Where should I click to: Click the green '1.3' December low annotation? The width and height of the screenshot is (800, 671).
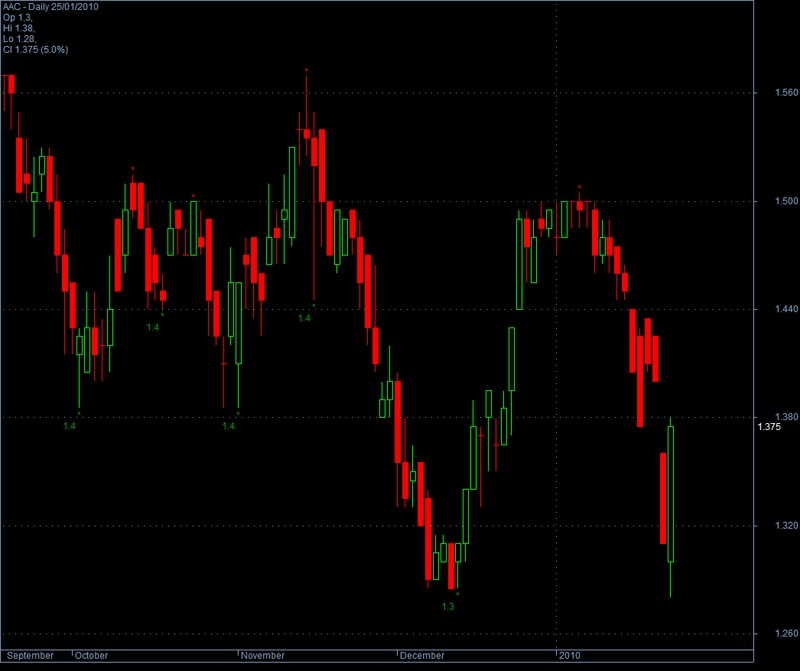coord(448,606)
